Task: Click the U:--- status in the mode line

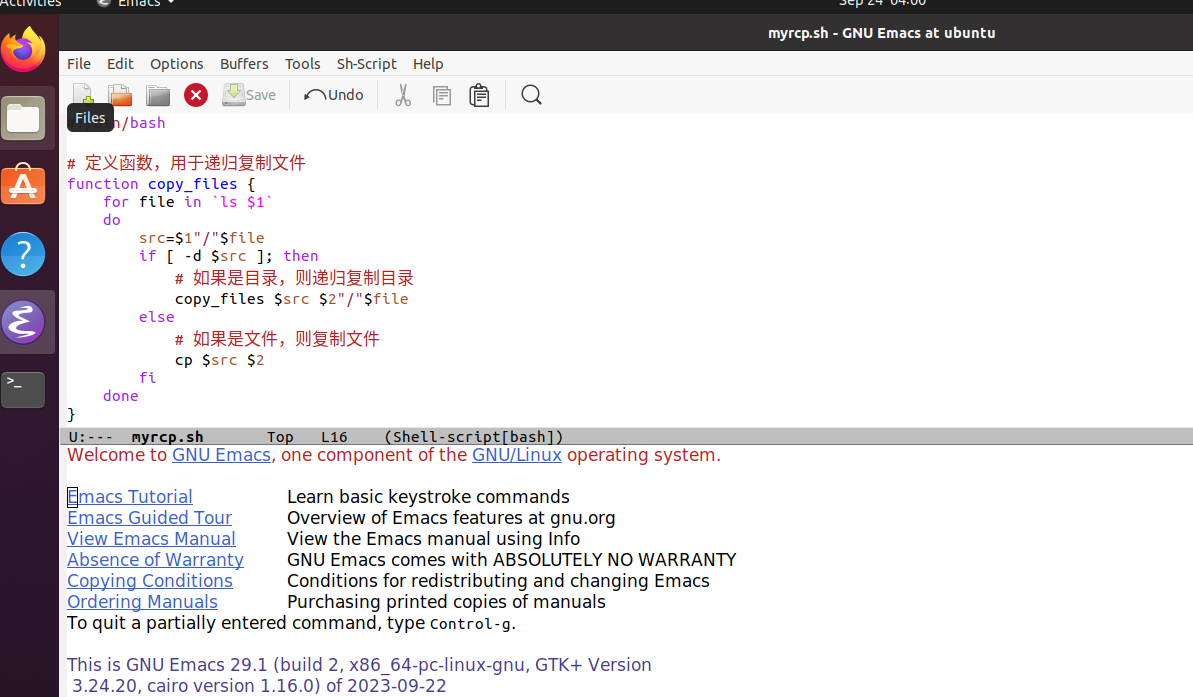Action: 91,437
